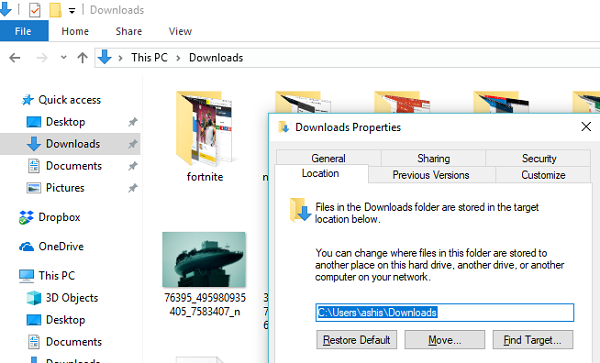
Task: Click the Properties checkmark icon in title bar
Action: (x=35, y=10)
